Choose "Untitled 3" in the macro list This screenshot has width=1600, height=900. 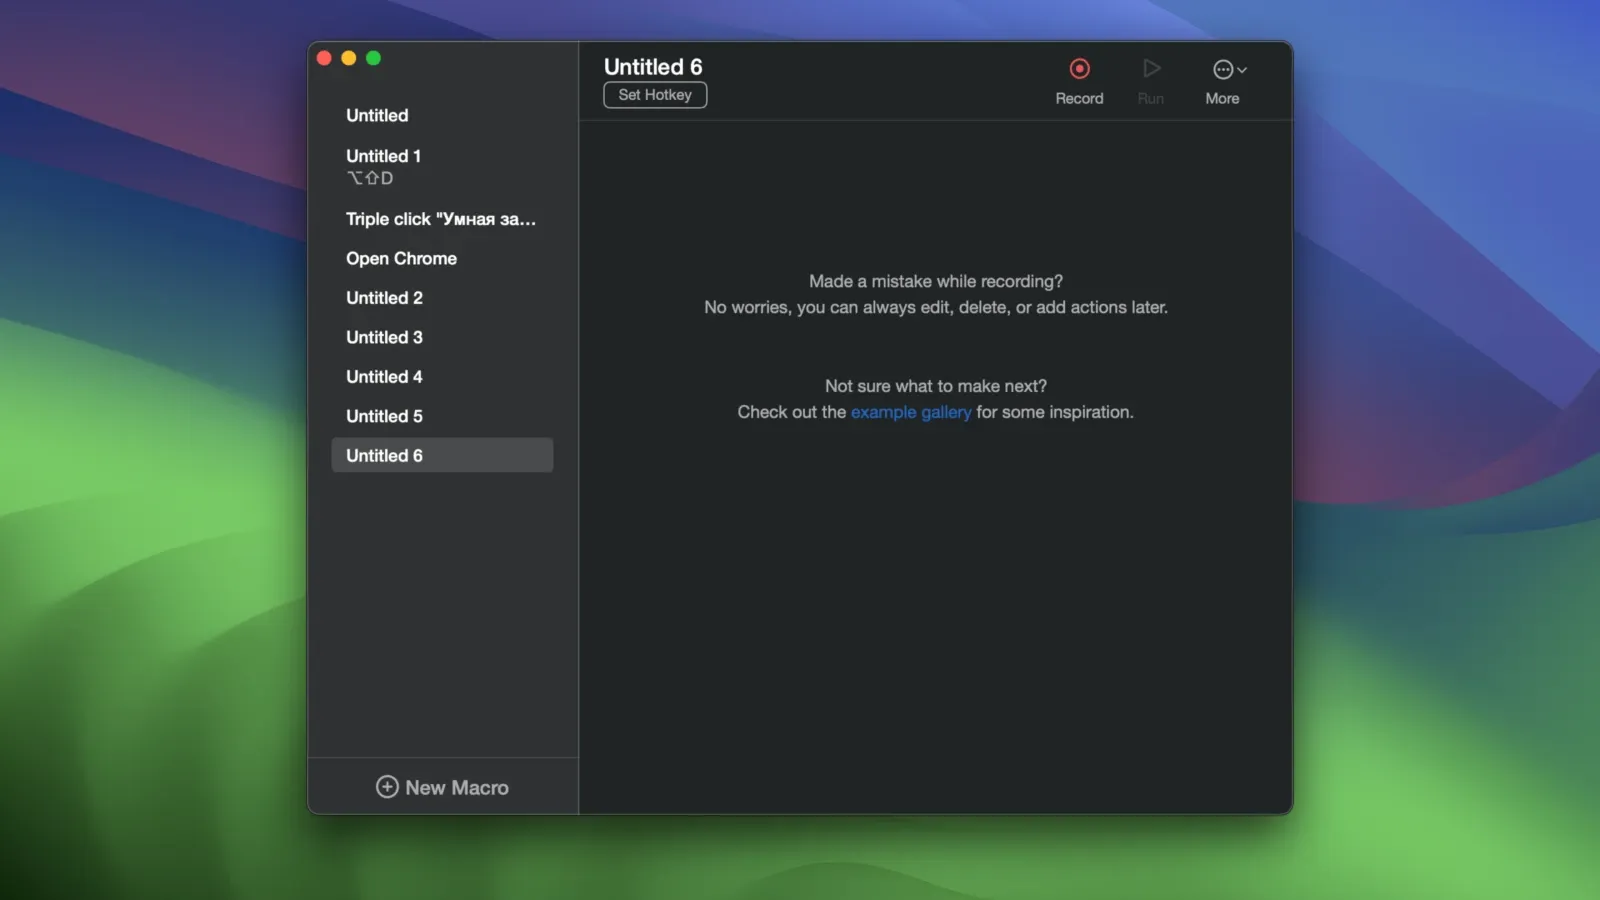pos(384,337)
